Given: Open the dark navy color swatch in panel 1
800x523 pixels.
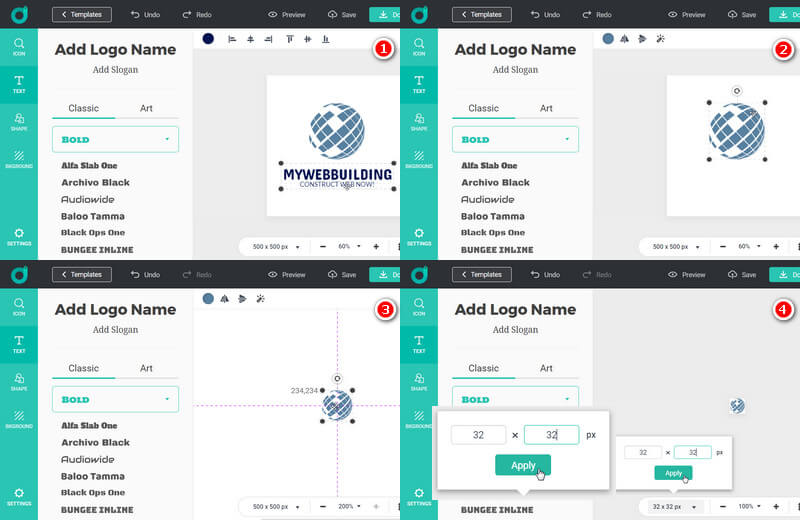Looking at the screenshot, I should tap(208, 39).
